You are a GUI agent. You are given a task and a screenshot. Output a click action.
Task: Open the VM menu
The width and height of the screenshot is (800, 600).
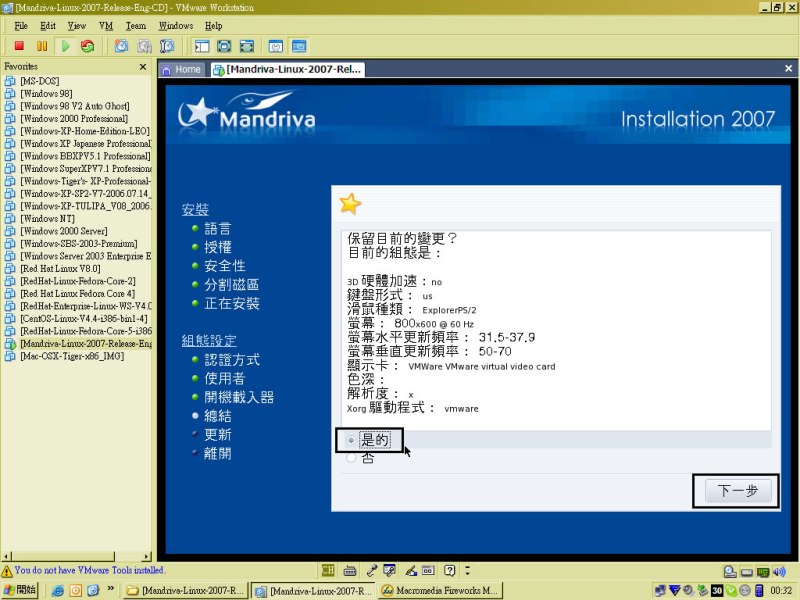(106, 26)
